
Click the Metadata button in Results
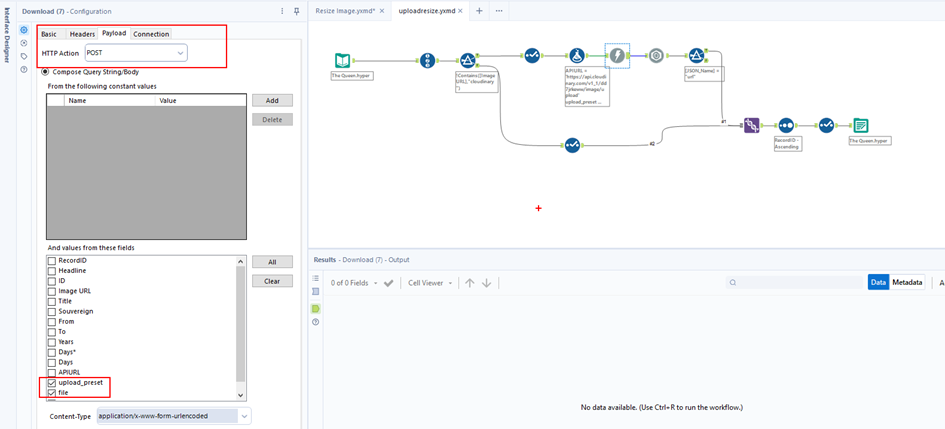(x=907, y=283)
